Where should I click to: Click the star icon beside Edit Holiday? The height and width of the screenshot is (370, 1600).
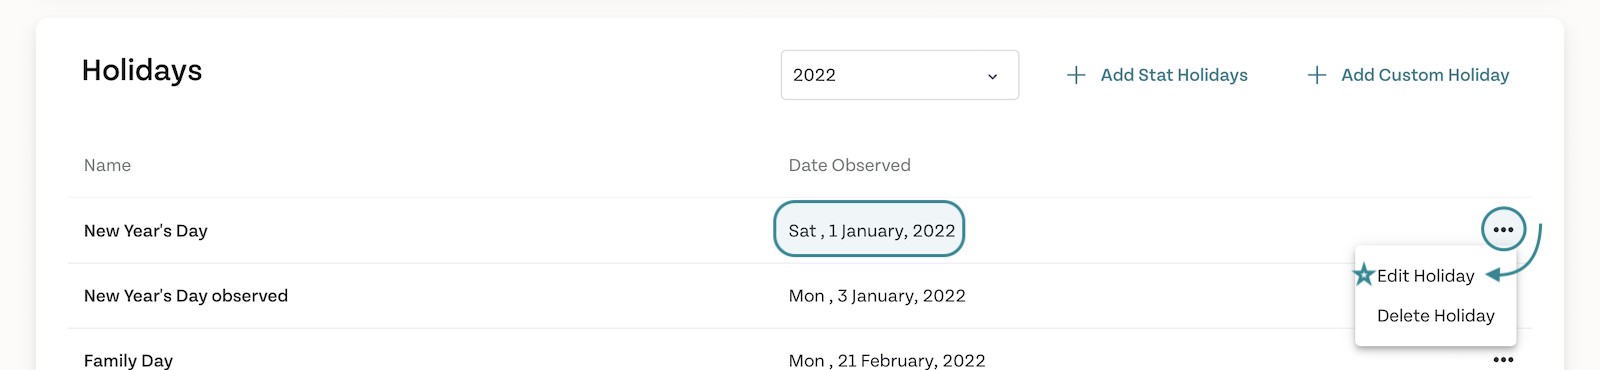pyautogui.click(x=1364, y=274)
